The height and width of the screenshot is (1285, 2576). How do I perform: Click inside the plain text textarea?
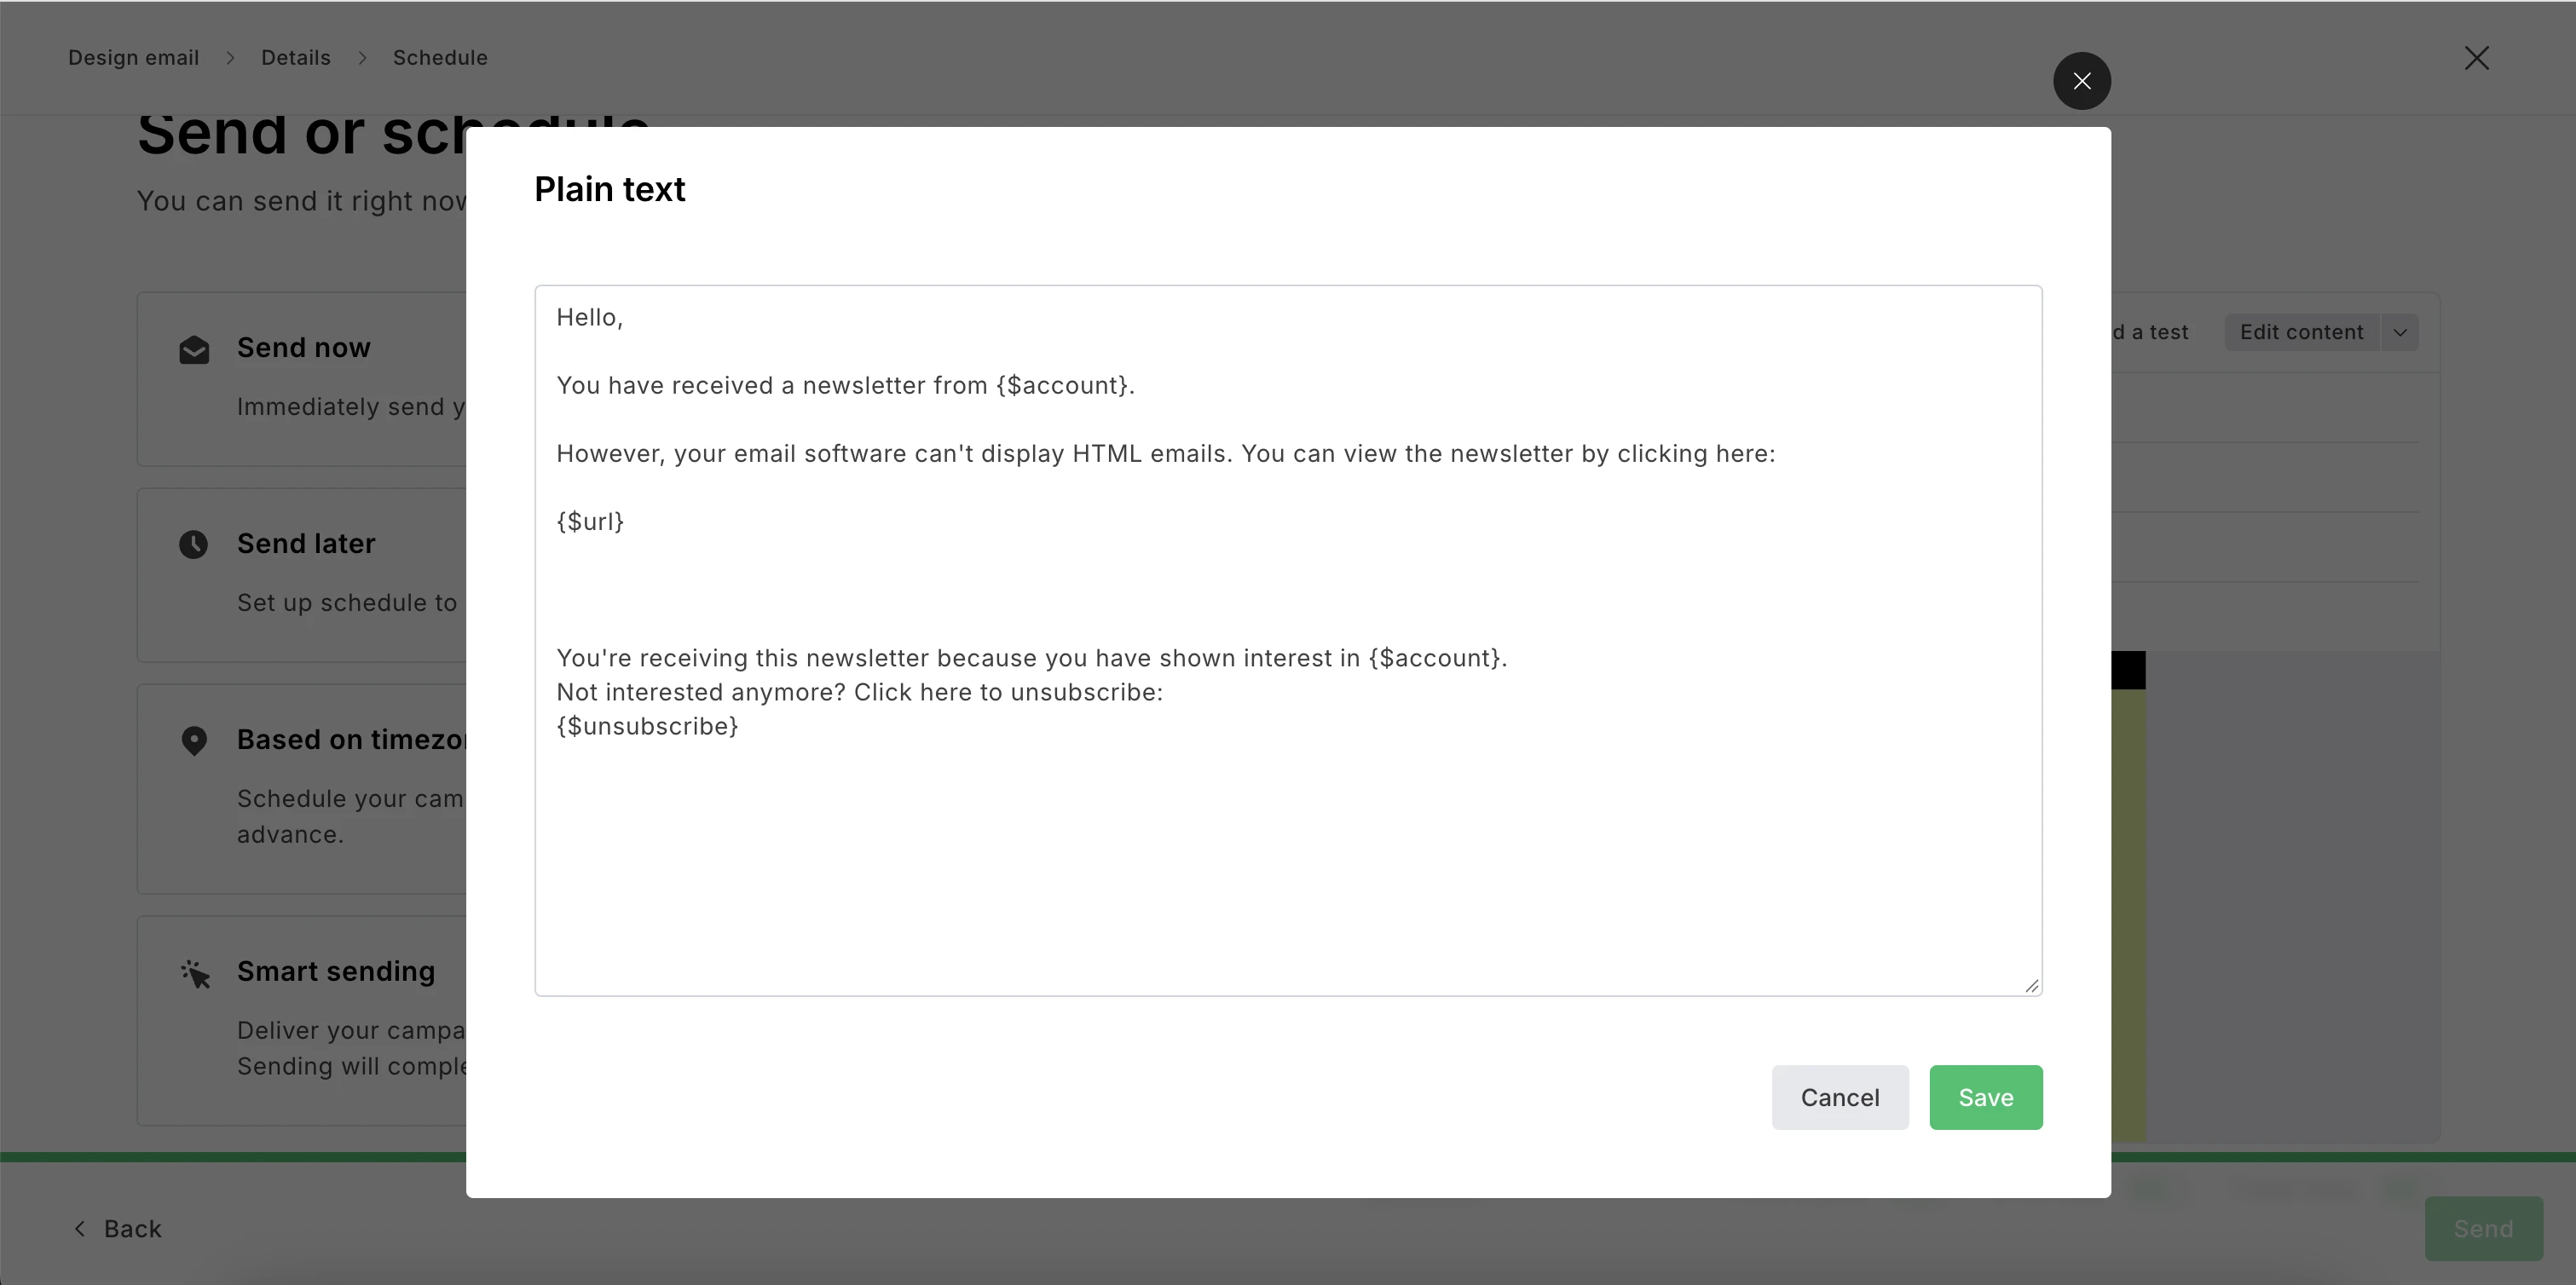click(1288, 641)
